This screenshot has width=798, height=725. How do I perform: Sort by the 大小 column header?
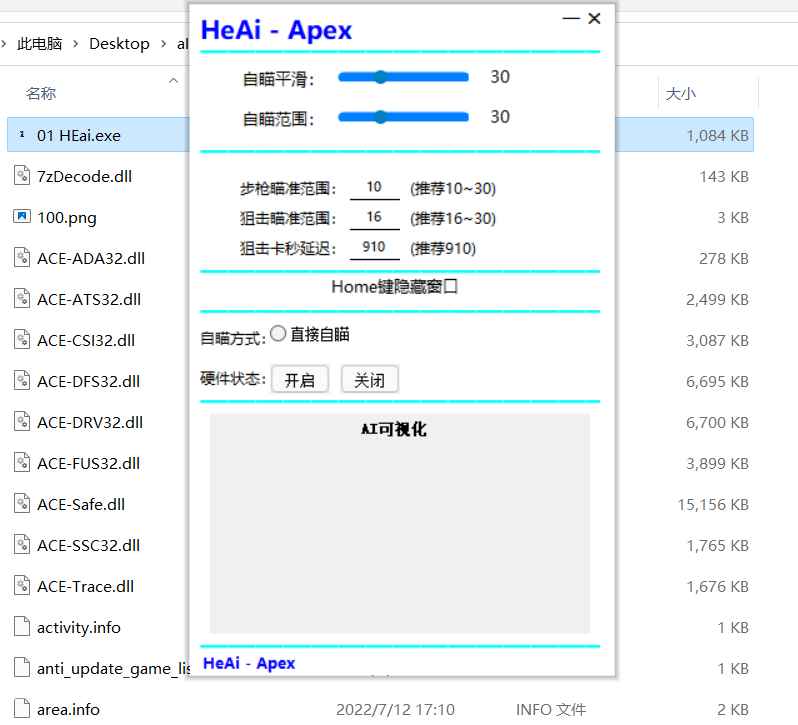pyautogui.click(x=680, y=94)
